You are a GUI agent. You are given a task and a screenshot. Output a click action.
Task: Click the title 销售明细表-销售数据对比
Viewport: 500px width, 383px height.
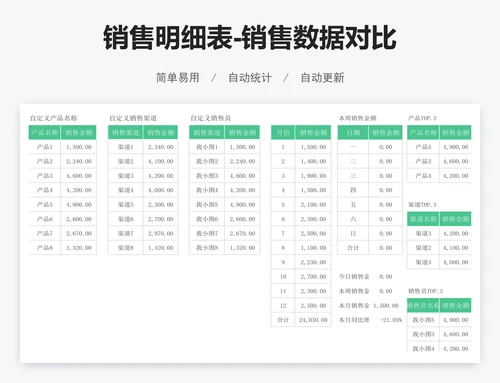pyautogui.click(x=250, y=38)
